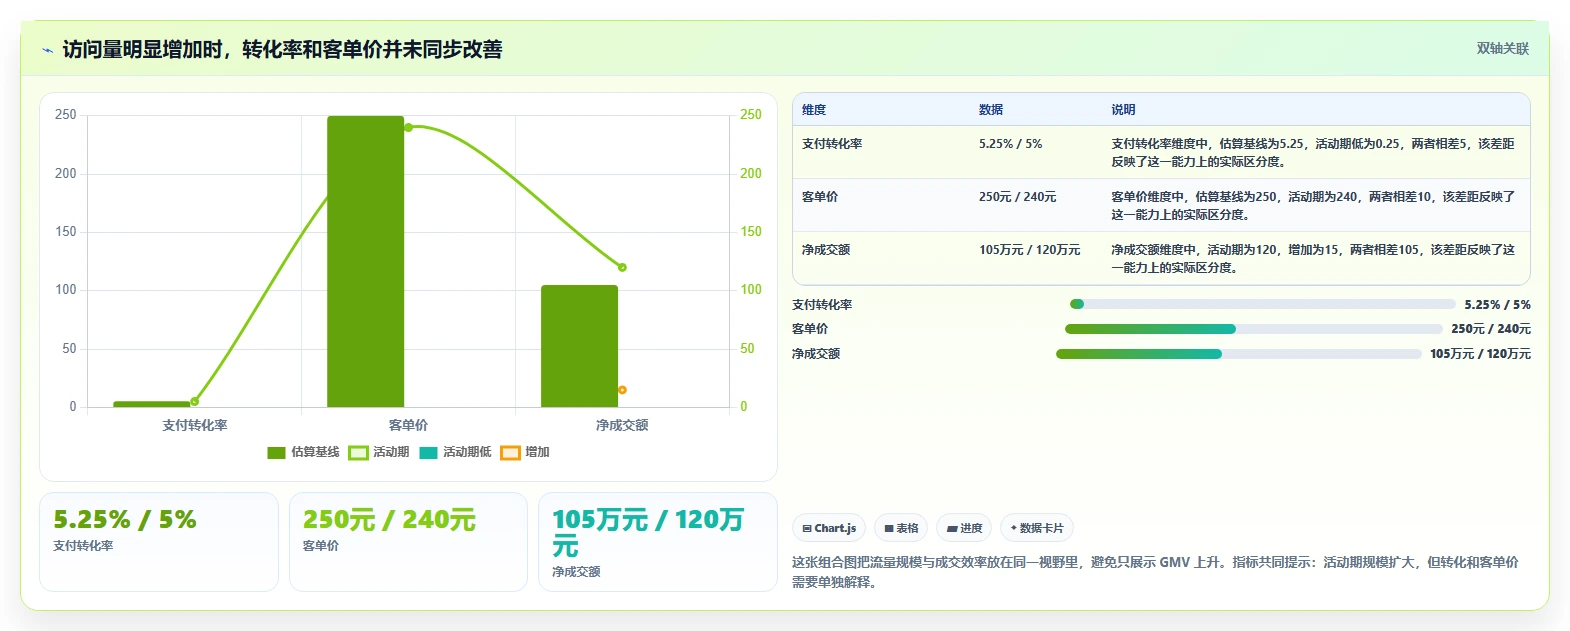This screenshot has height=631, width=1570.
Task: Click the 支付转化率 progress bar
Action: coord(1262,304)
